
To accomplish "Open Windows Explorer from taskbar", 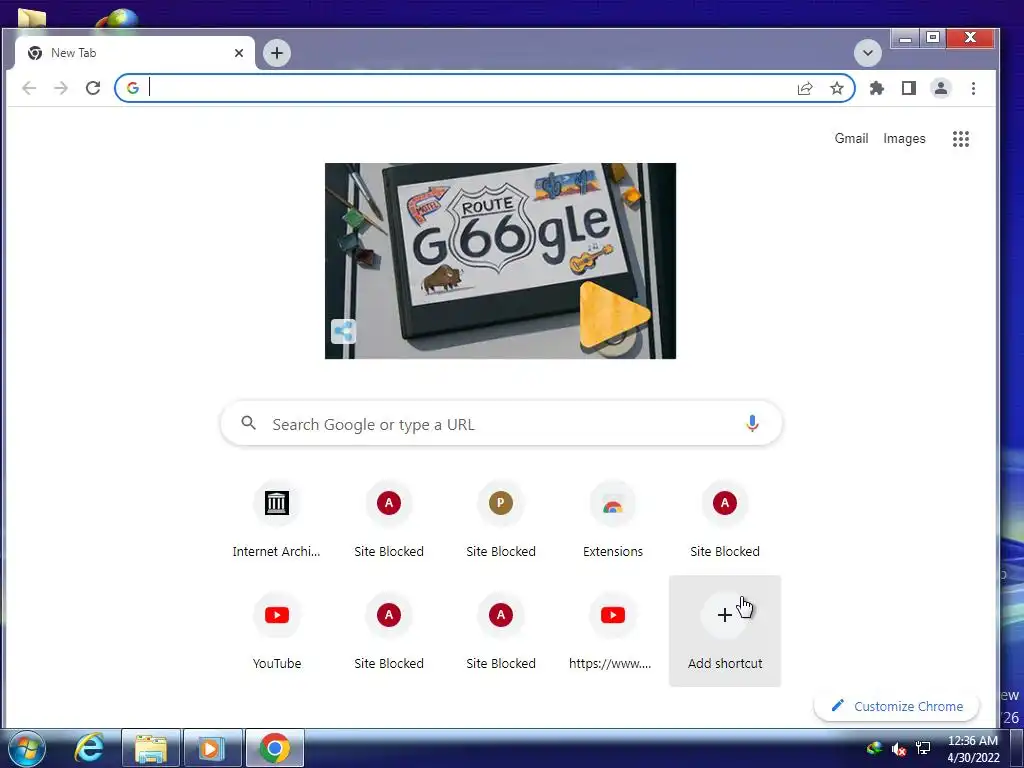I will (151, 748).
